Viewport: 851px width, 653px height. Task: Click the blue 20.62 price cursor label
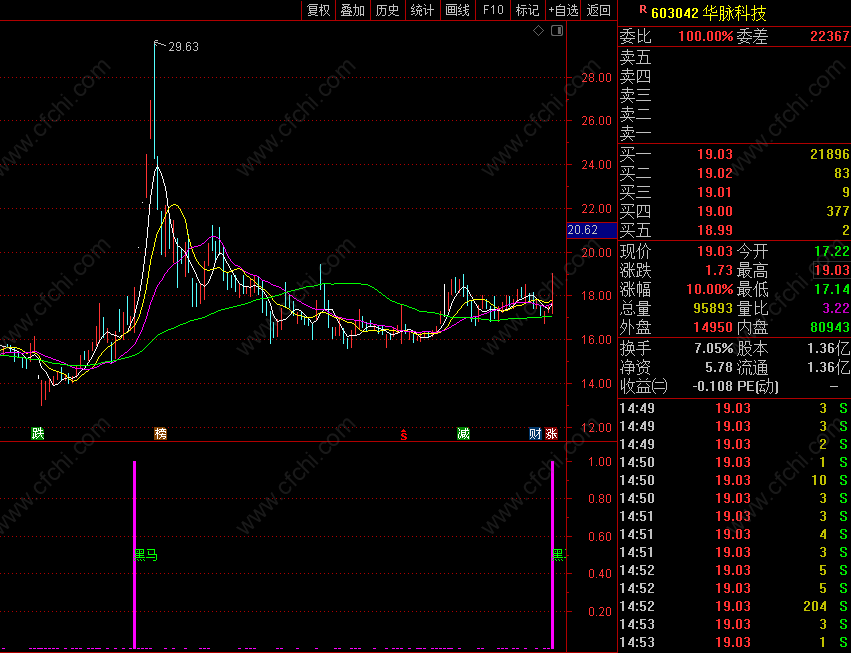(x=592, y=230)
